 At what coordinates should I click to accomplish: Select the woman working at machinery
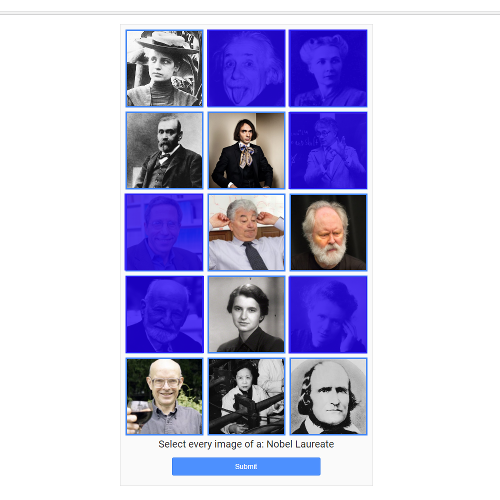click(246, 396)
